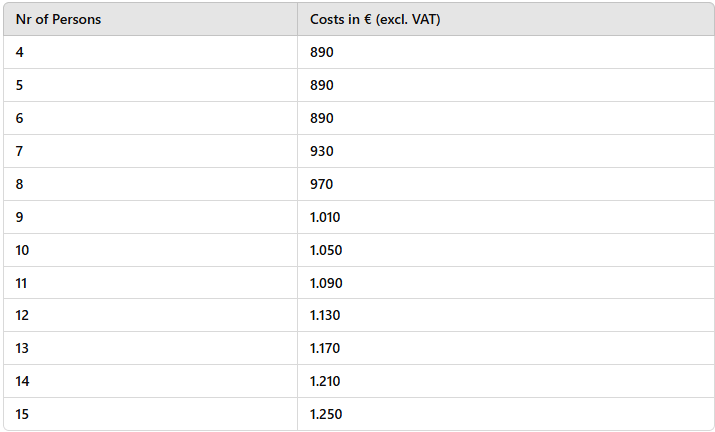The width and height of the screenshot is (715, 432).
Task: Click the cell showing 7 persons
Action: click(x=150, y=151)
